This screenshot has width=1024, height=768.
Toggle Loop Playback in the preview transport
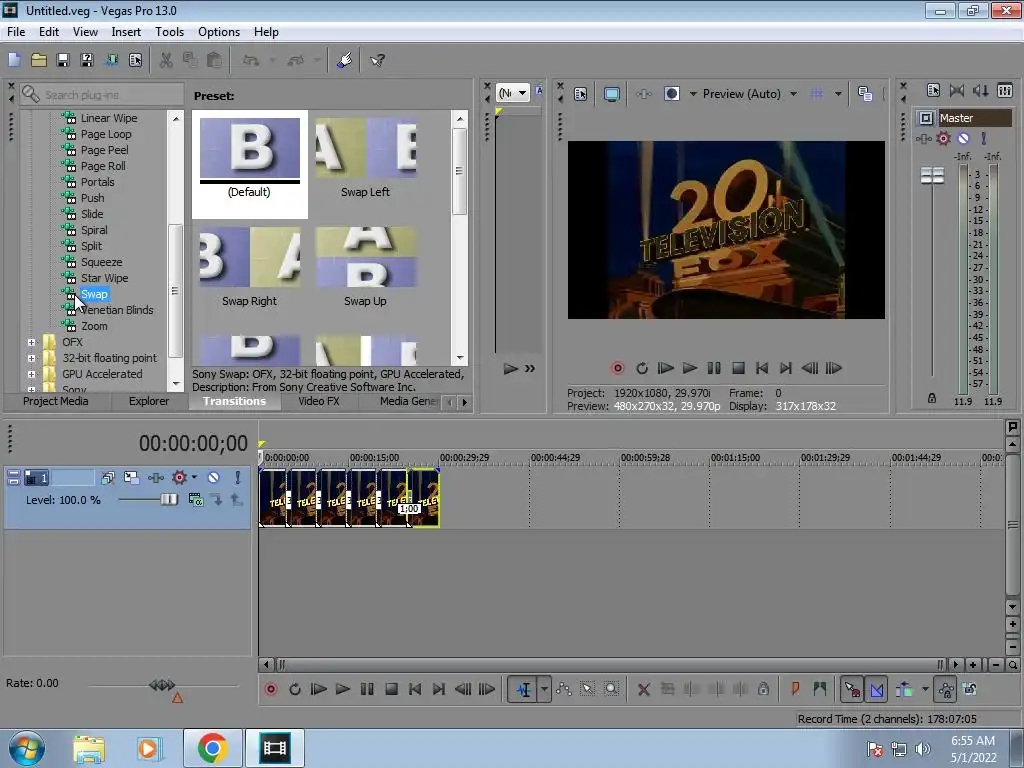642,368
